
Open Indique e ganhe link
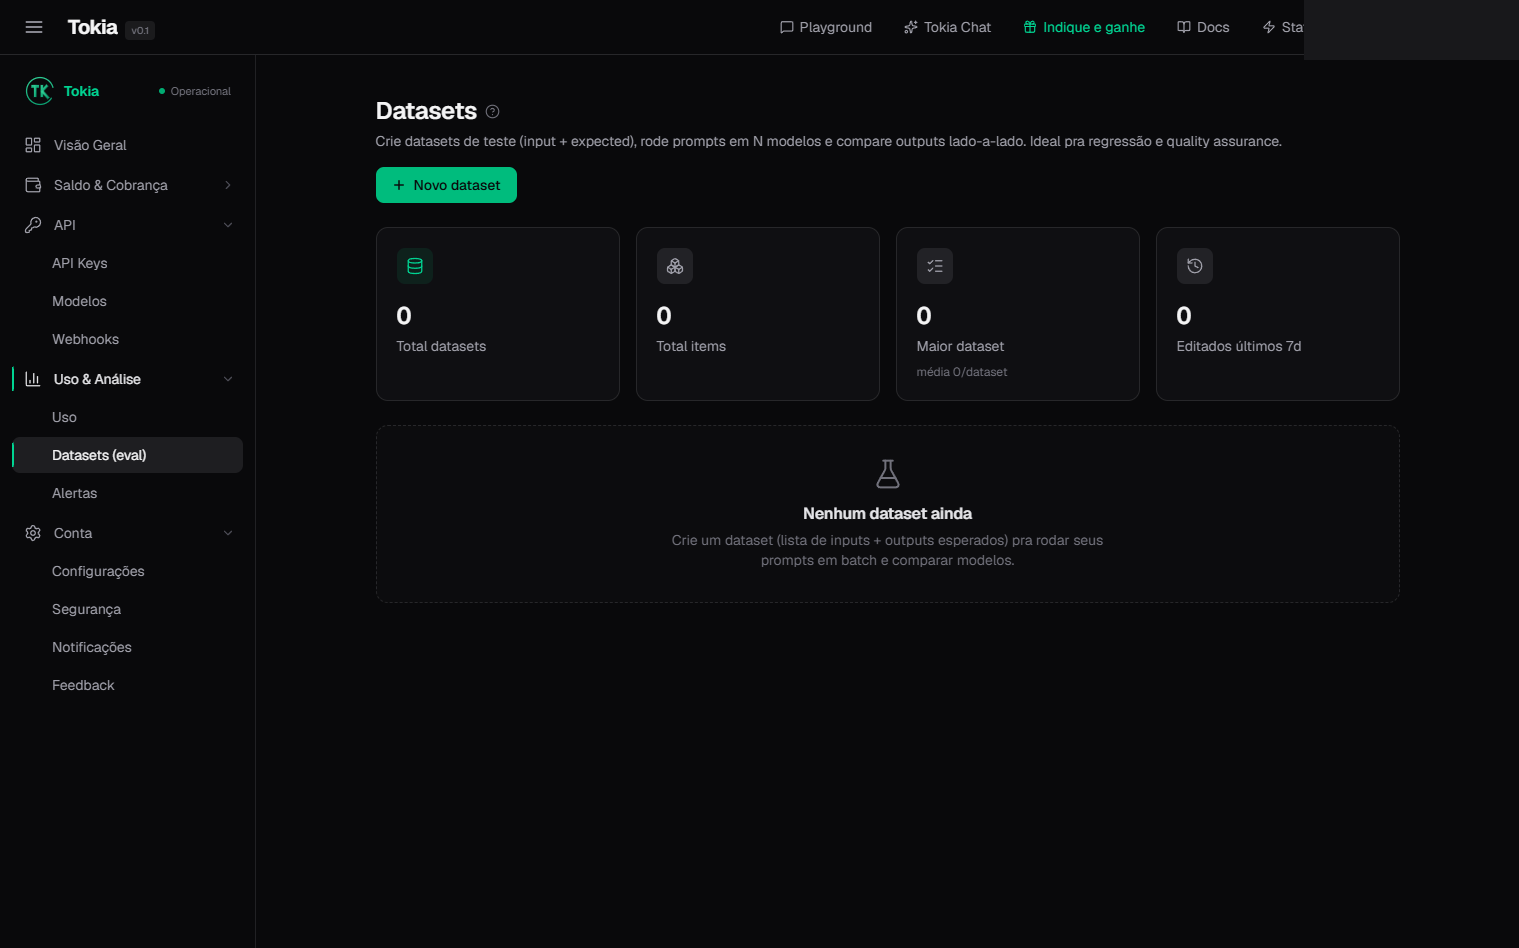click(1084, 27)
